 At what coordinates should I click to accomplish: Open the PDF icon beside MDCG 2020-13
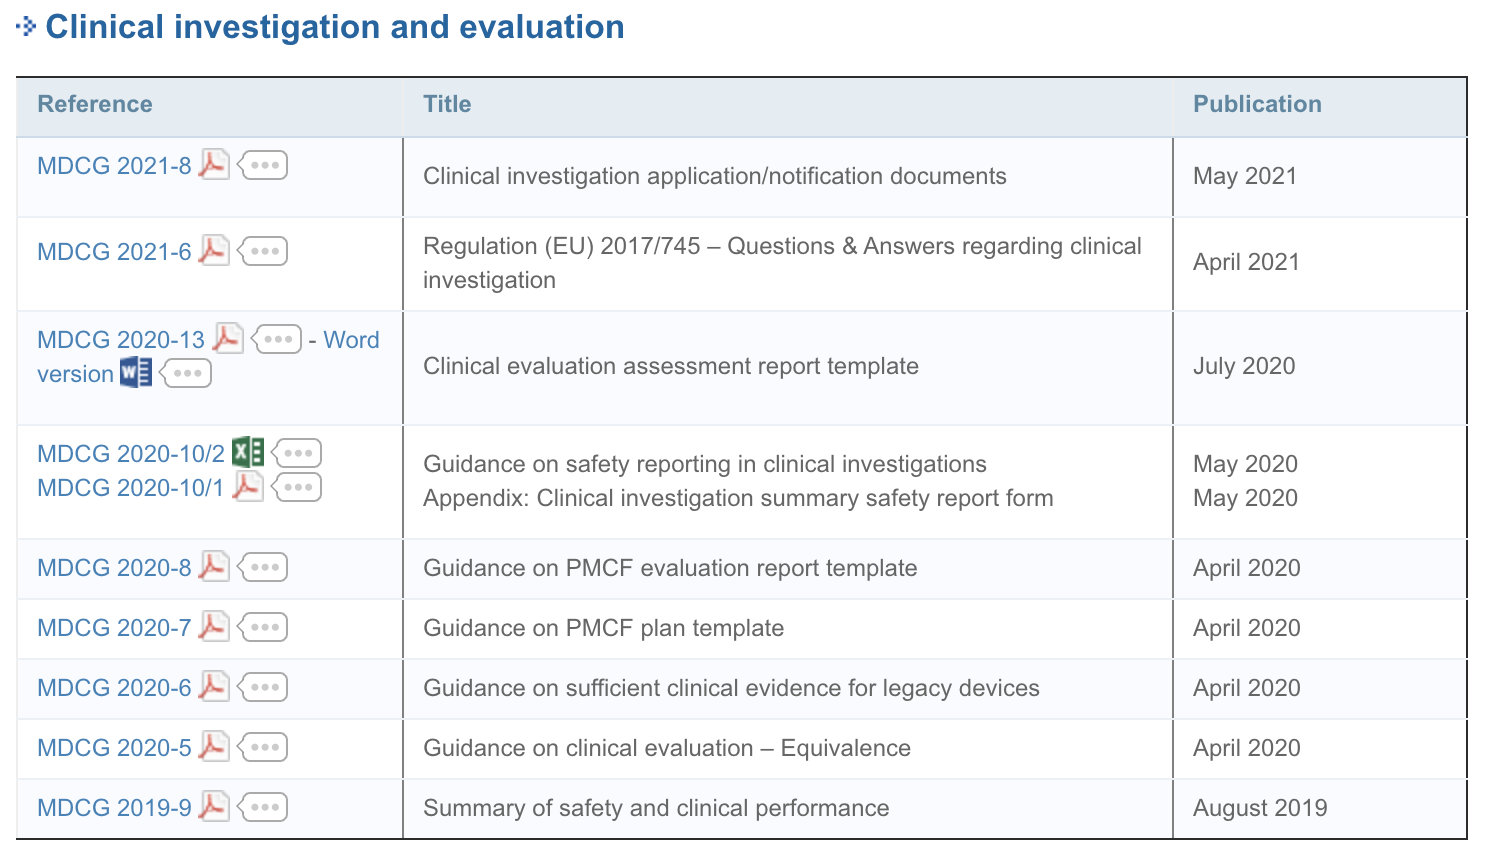click(x=228, y=339)
